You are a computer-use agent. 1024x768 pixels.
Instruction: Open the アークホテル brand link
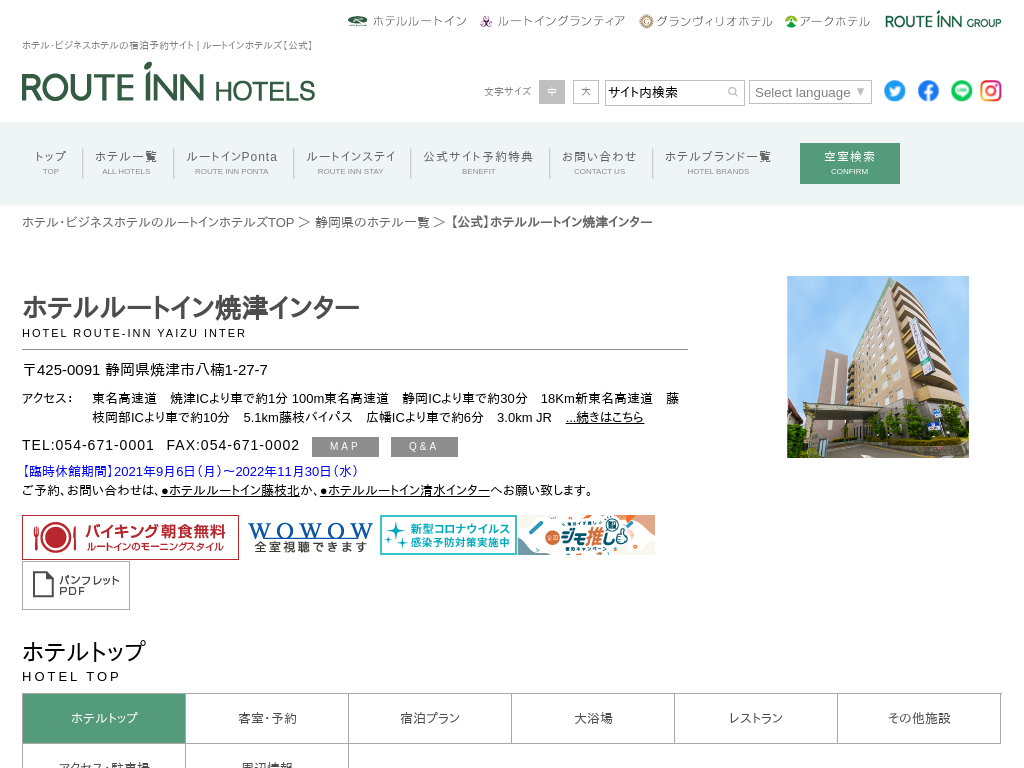[827, 21]
